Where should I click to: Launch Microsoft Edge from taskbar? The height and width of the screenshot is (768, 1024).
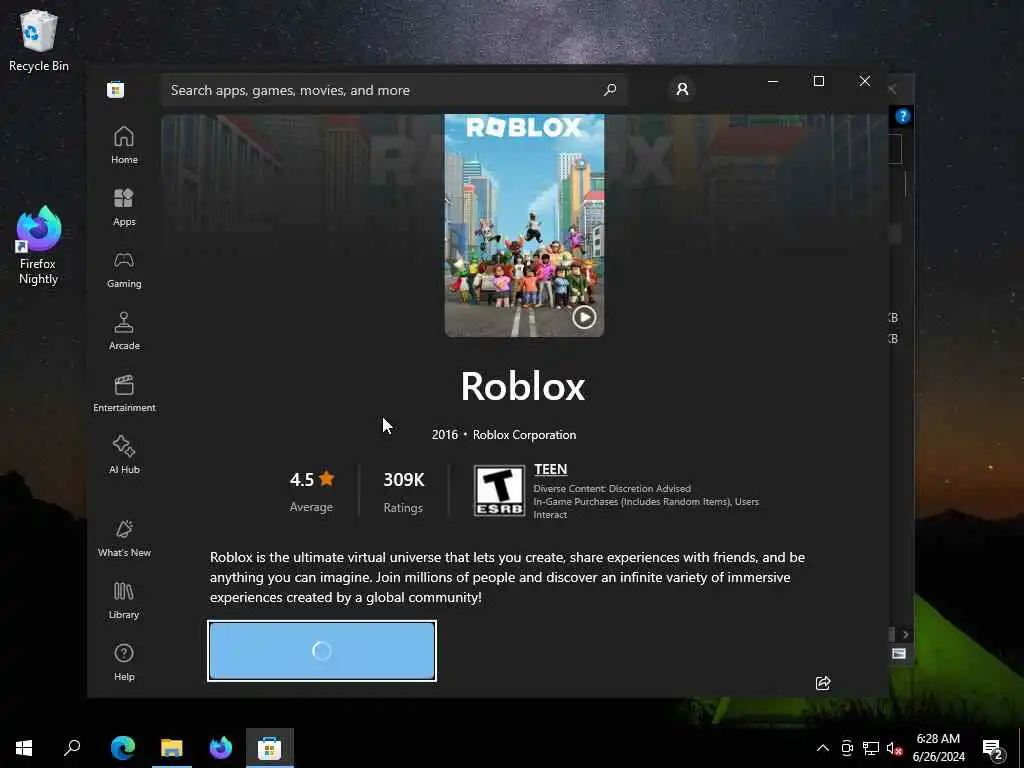pyautogui.click(x=123, y=748)
